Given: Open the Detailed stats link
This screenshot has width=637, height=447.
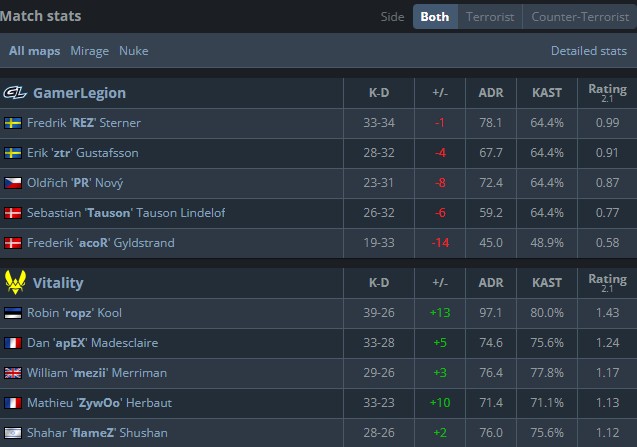Looking at the screenshot, I should tap(589, 51).
